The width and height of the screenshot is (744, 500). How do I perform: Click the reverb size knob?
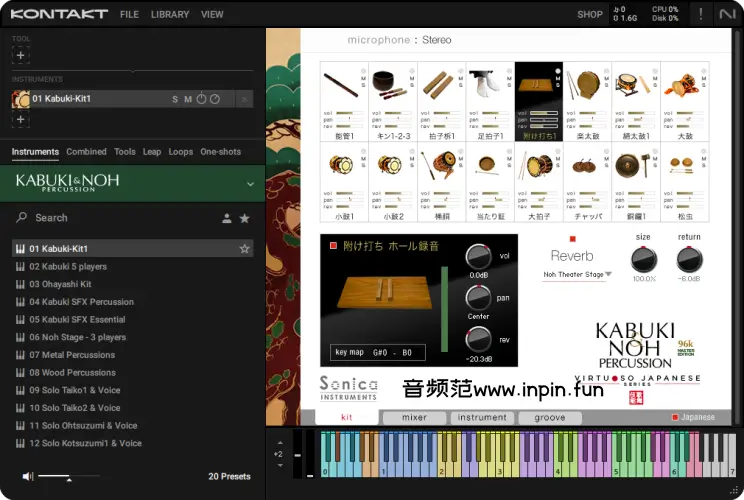[644, 260]
